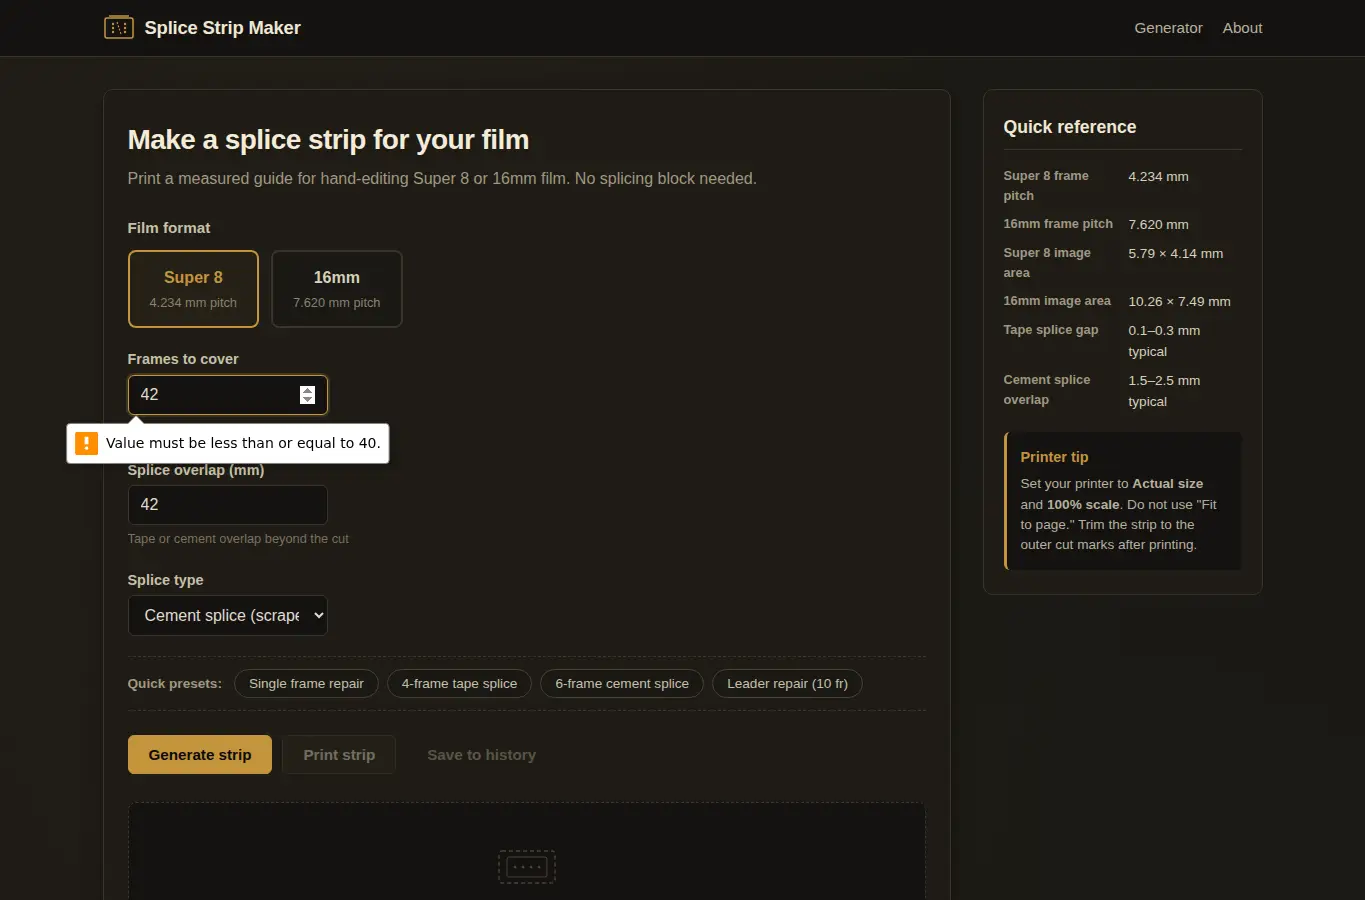This screenshot has height=900, width=1365.
Task: Click the "5.79 × 4.14 mm" image area value
Action: [x=1175, y=254]
